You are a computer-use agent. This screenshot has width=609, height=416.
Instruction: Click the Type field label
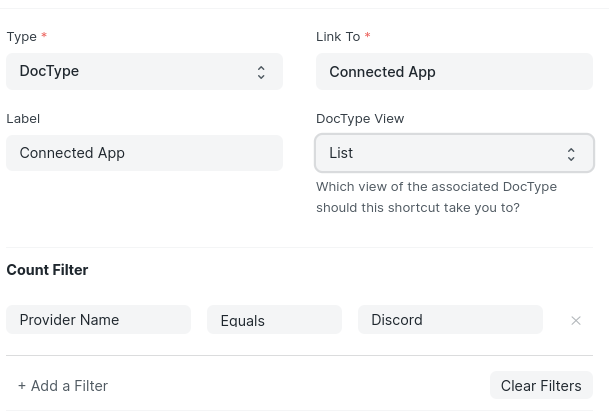[x=21, y=37]
